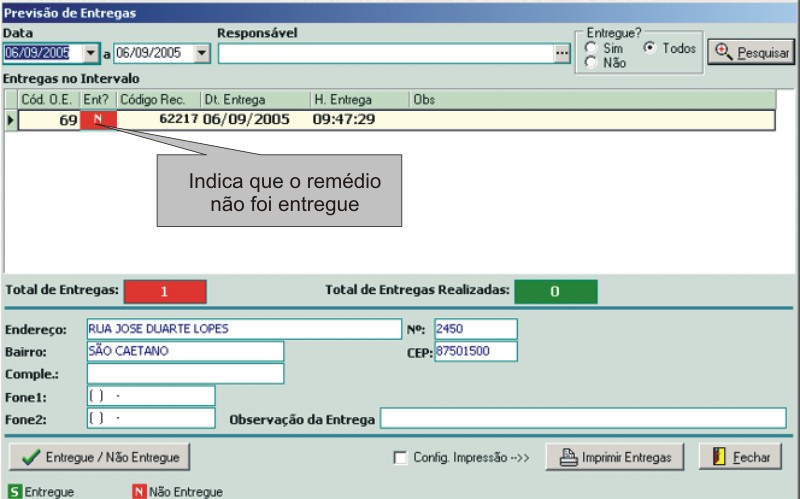Click the Ent? column header

(98, 99)
